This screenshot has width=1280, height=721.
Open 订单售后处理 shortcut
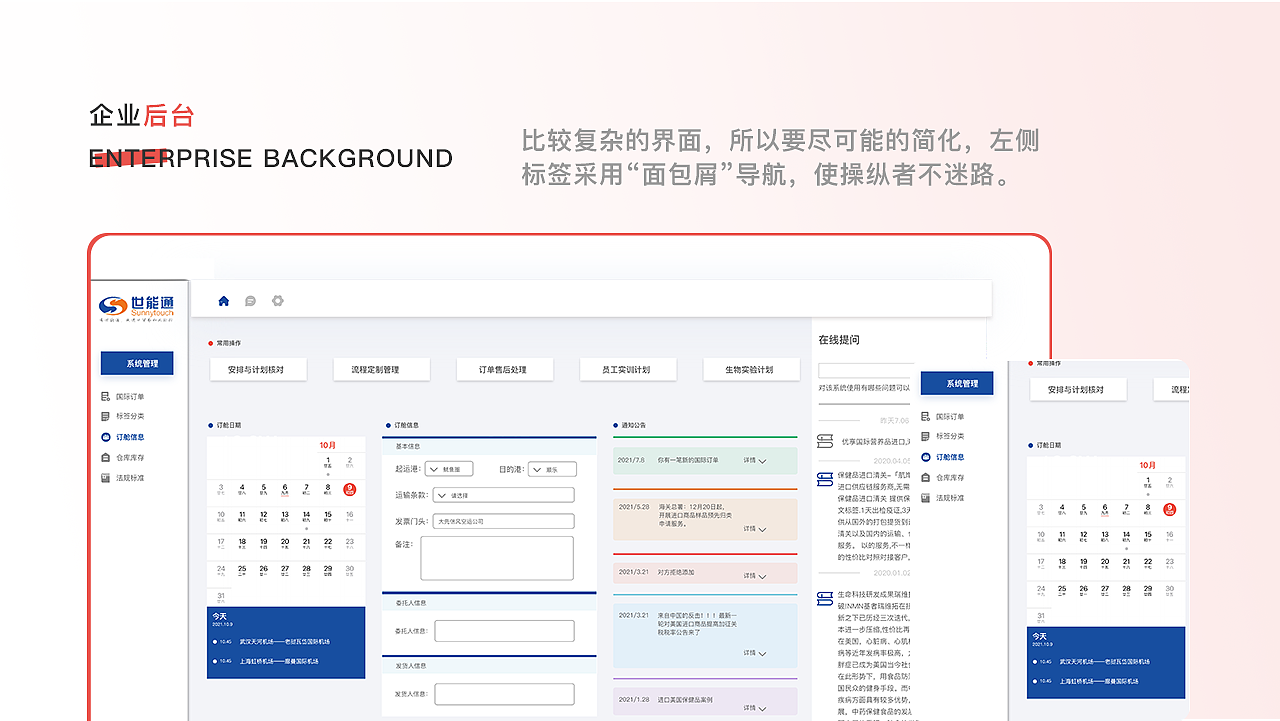(x=505, y=370)
